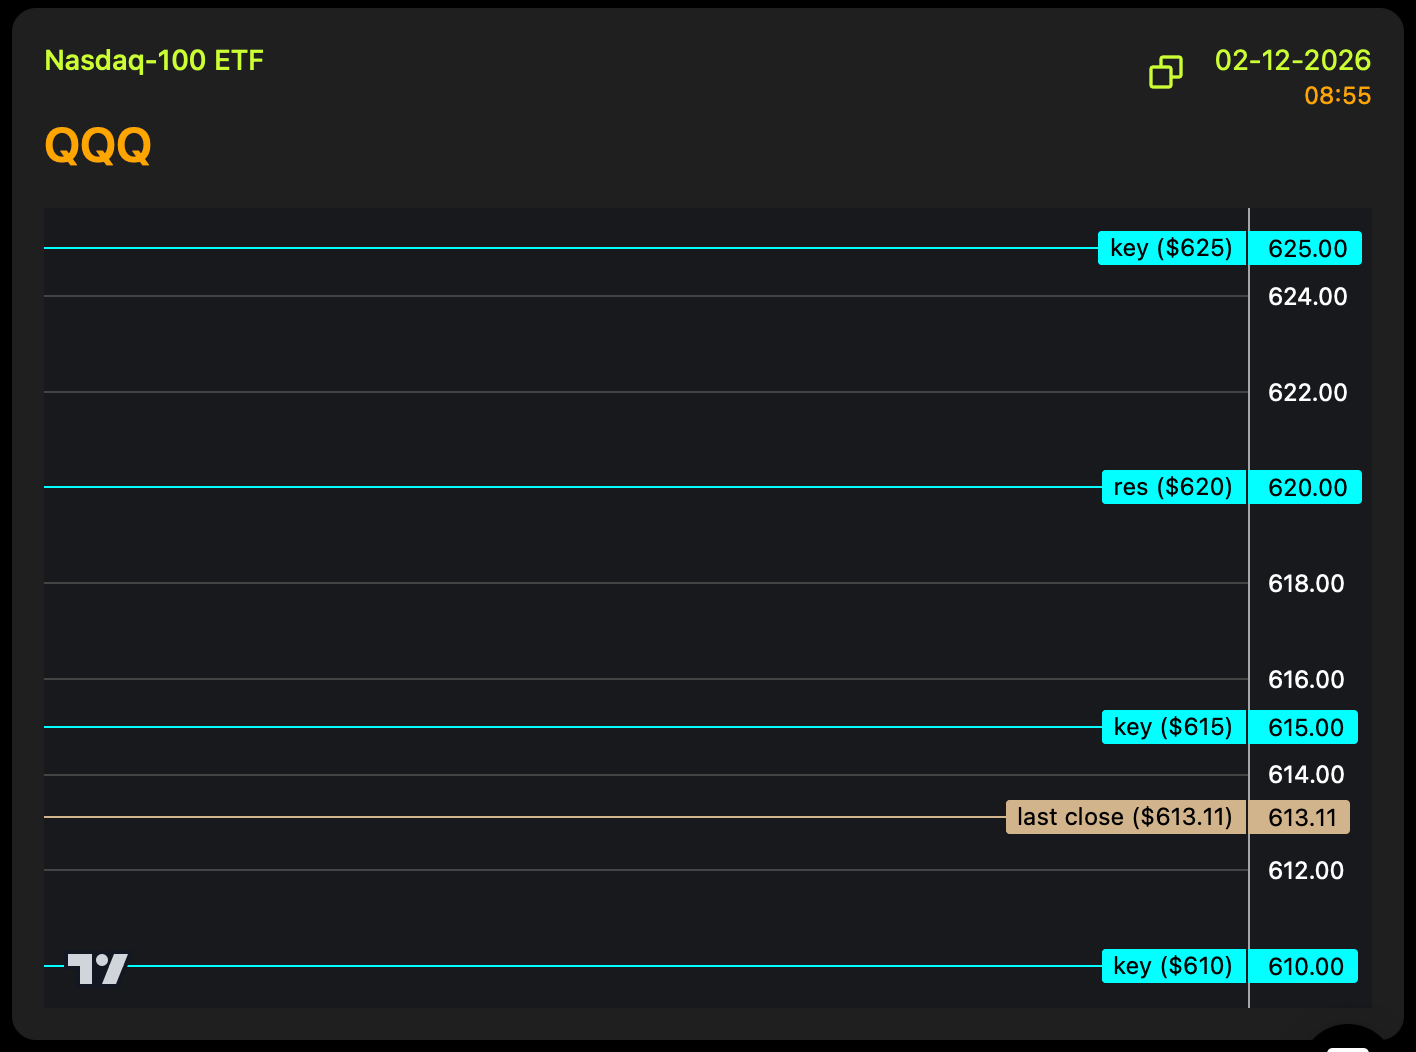Viewport: 1416px width, 1052px height.
Task: Select the key ($610) level label
Action: click(1174, 966)
